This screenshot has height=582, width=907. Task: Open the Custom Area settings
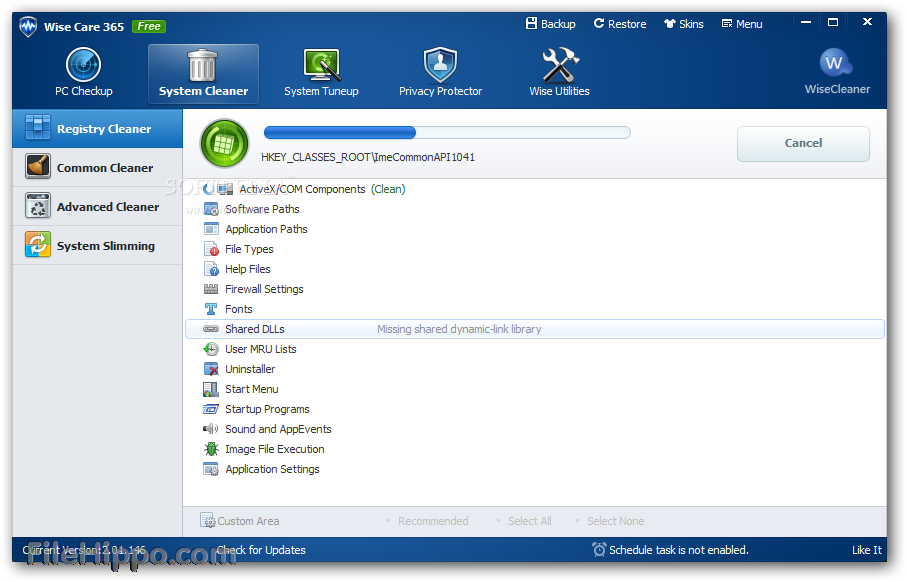click(x=240, y=521)
